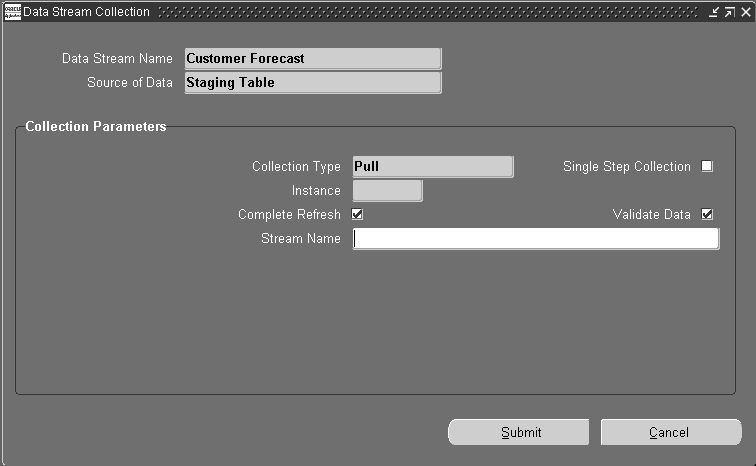Click the Oracle window icon in title bar
The height and width of the screenshot is (466, 756).
pyautogui.click(x=13, y=12)
